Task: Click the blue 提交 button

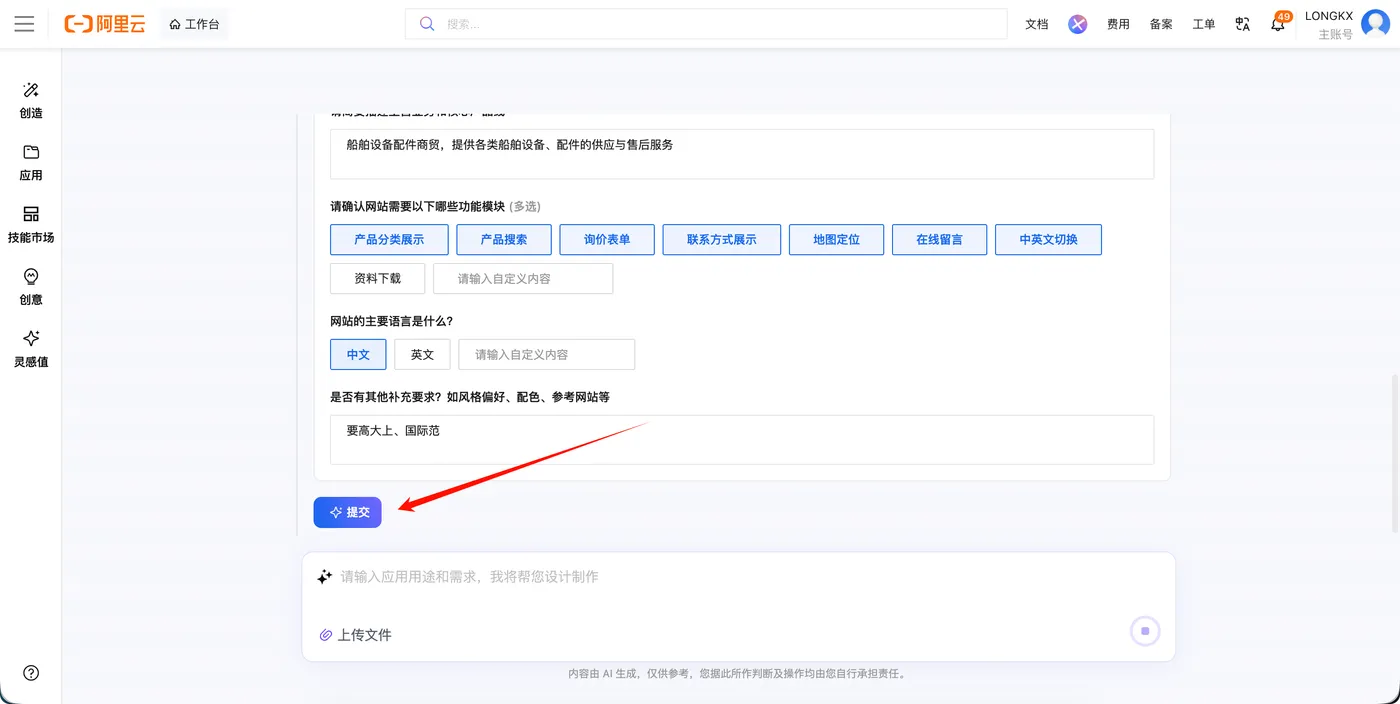Action: point(347,512)
